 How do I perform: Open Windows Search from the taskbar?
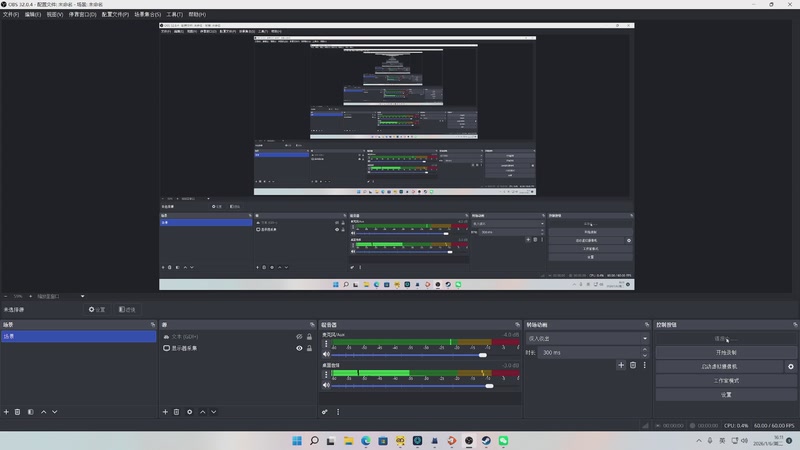pyautogui.click(x=314, y=441)
